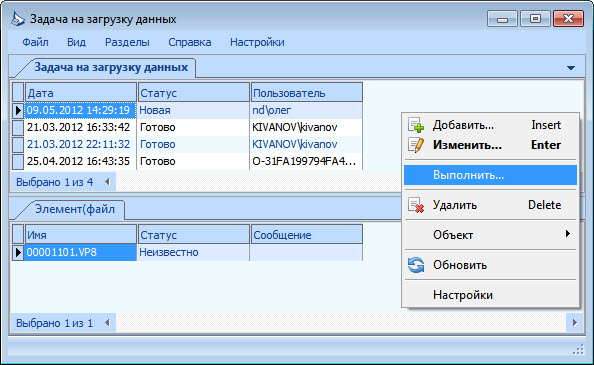Viewport: 594px width, 365px height.
Task: Select the 00001101.VP8 file row
Action: click(x=187, y=252)
